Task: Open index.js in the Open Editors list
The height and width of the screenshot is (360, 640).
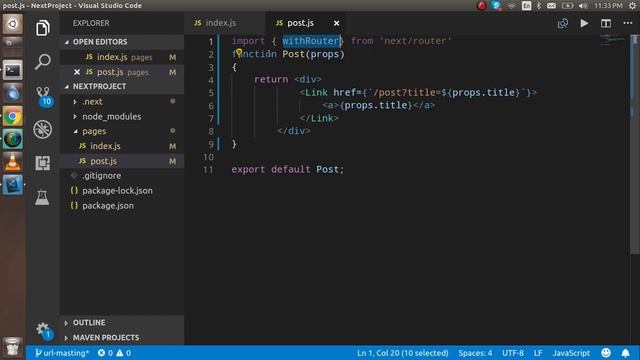Action: 122,57
